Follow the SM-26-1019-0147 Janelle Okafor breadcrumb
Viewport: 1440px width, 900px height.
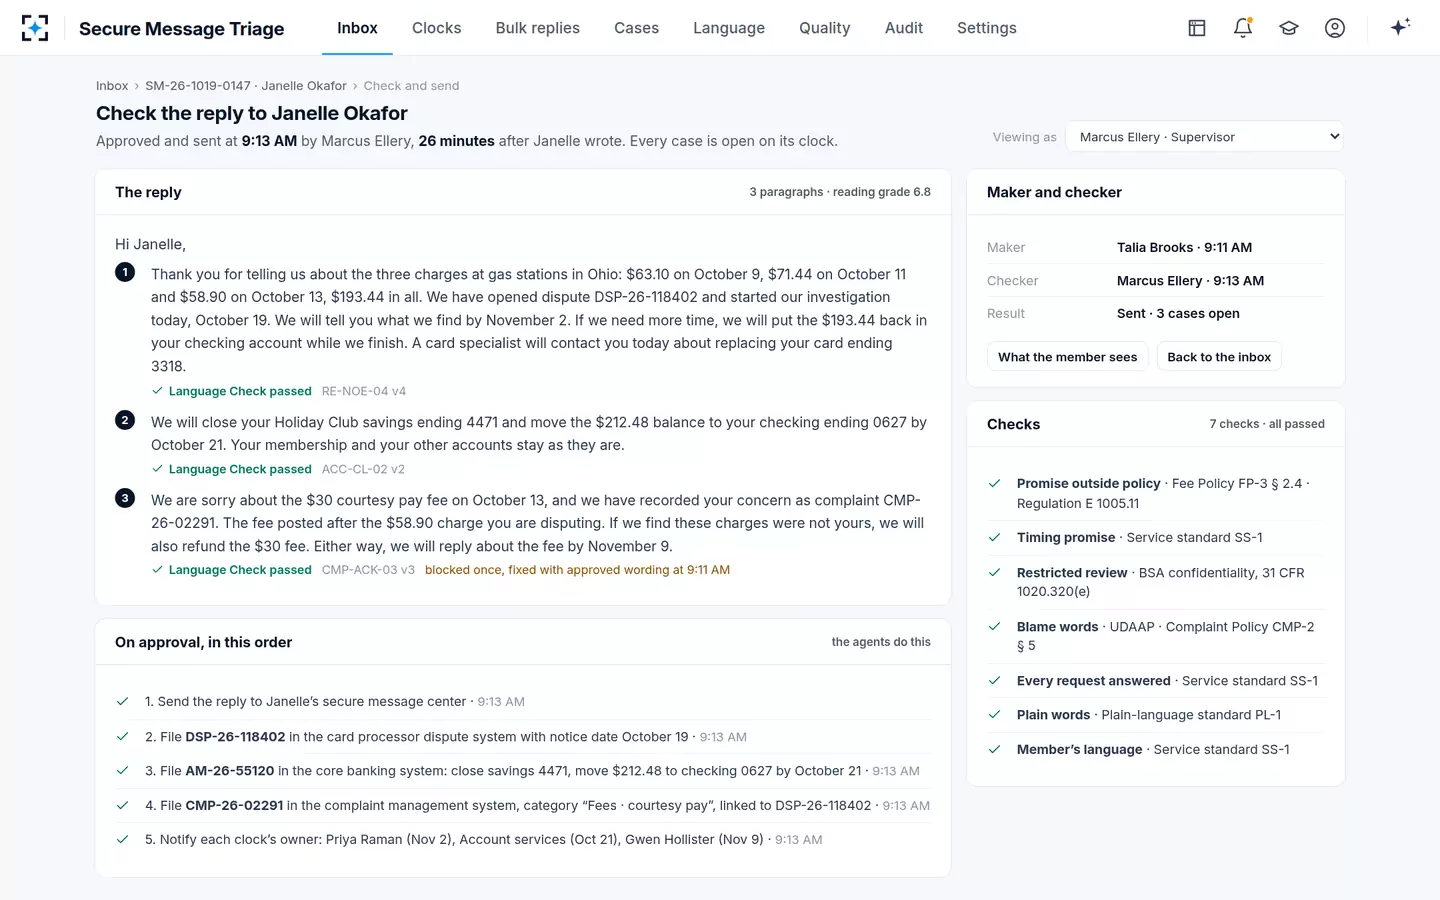coord(246,86)
